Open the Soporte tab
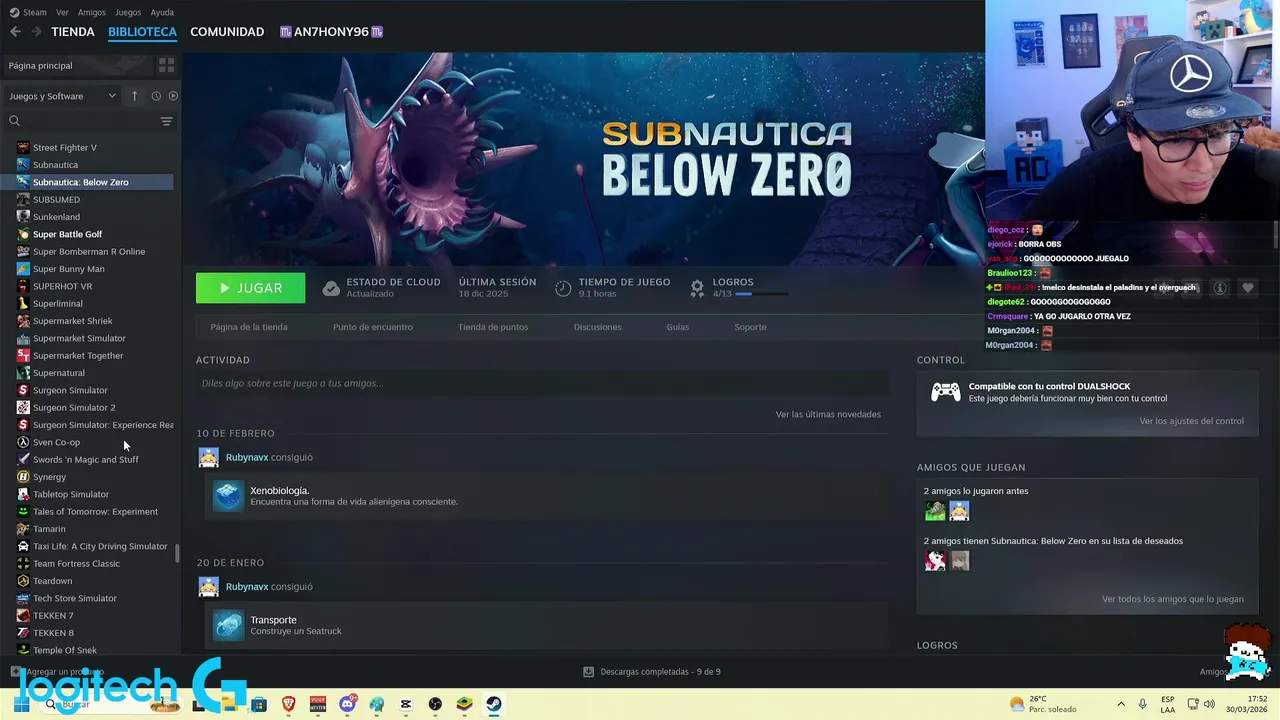 point(750,327)
